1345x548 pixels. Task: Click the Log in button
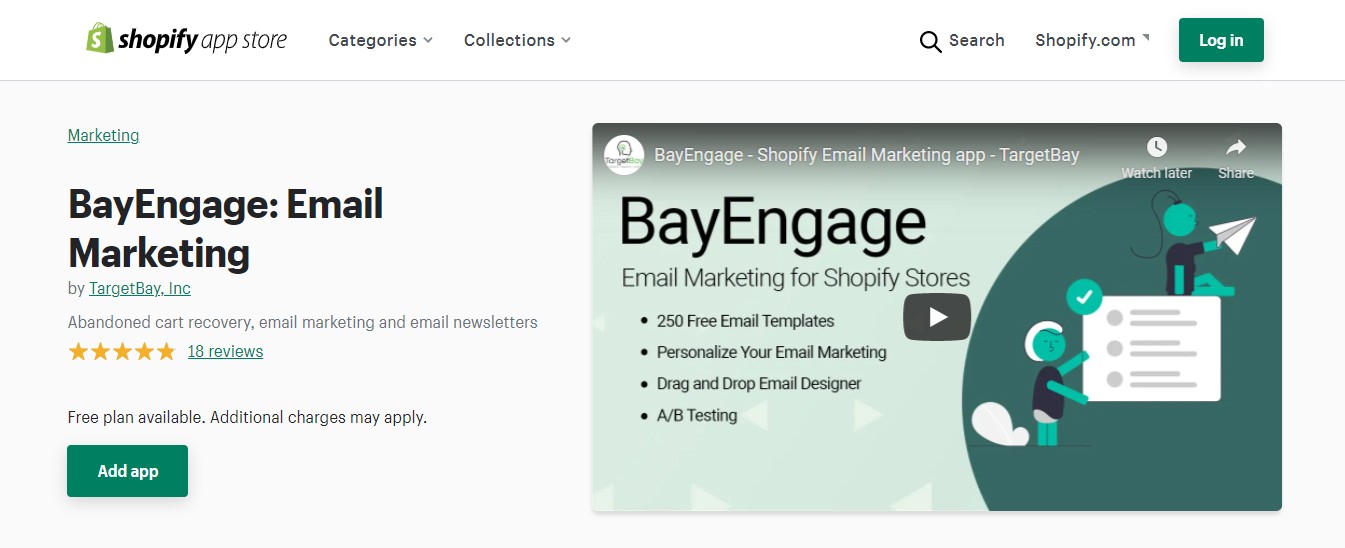tap(1221, 40)
